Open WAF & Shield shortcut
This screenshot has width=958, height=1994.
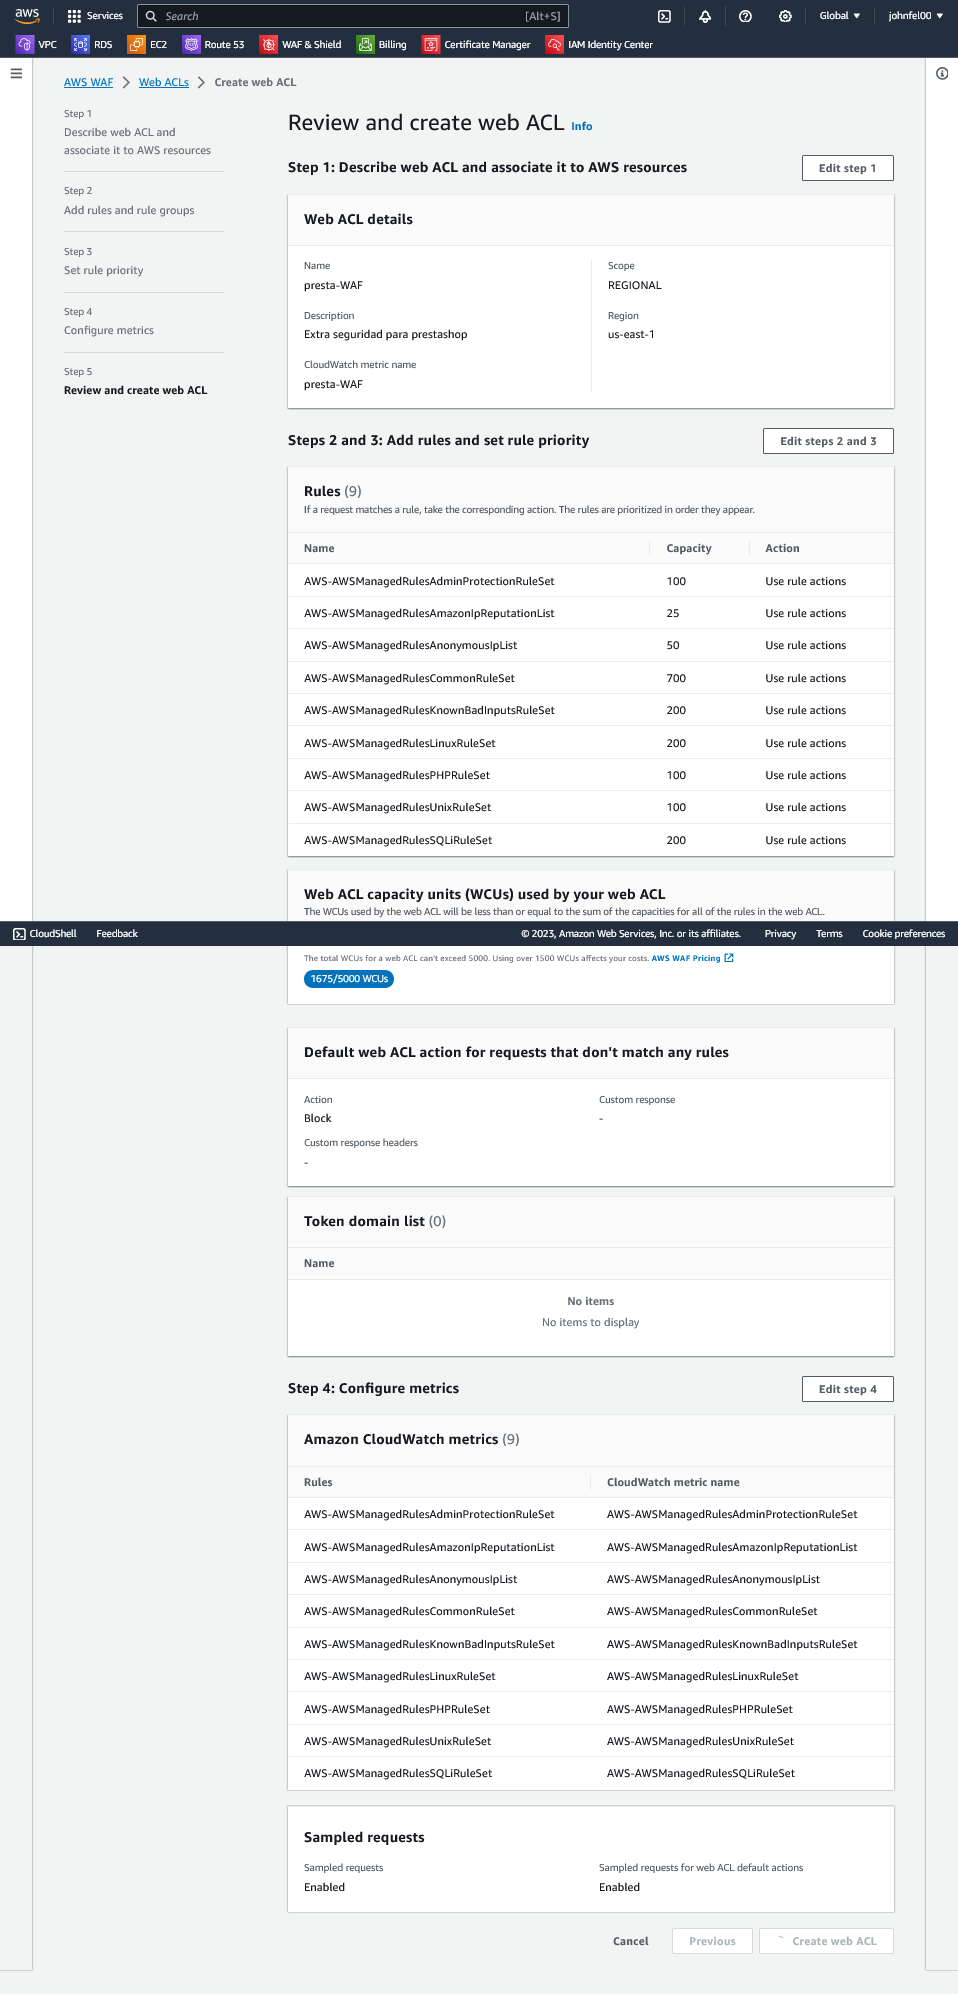(301, 44)
